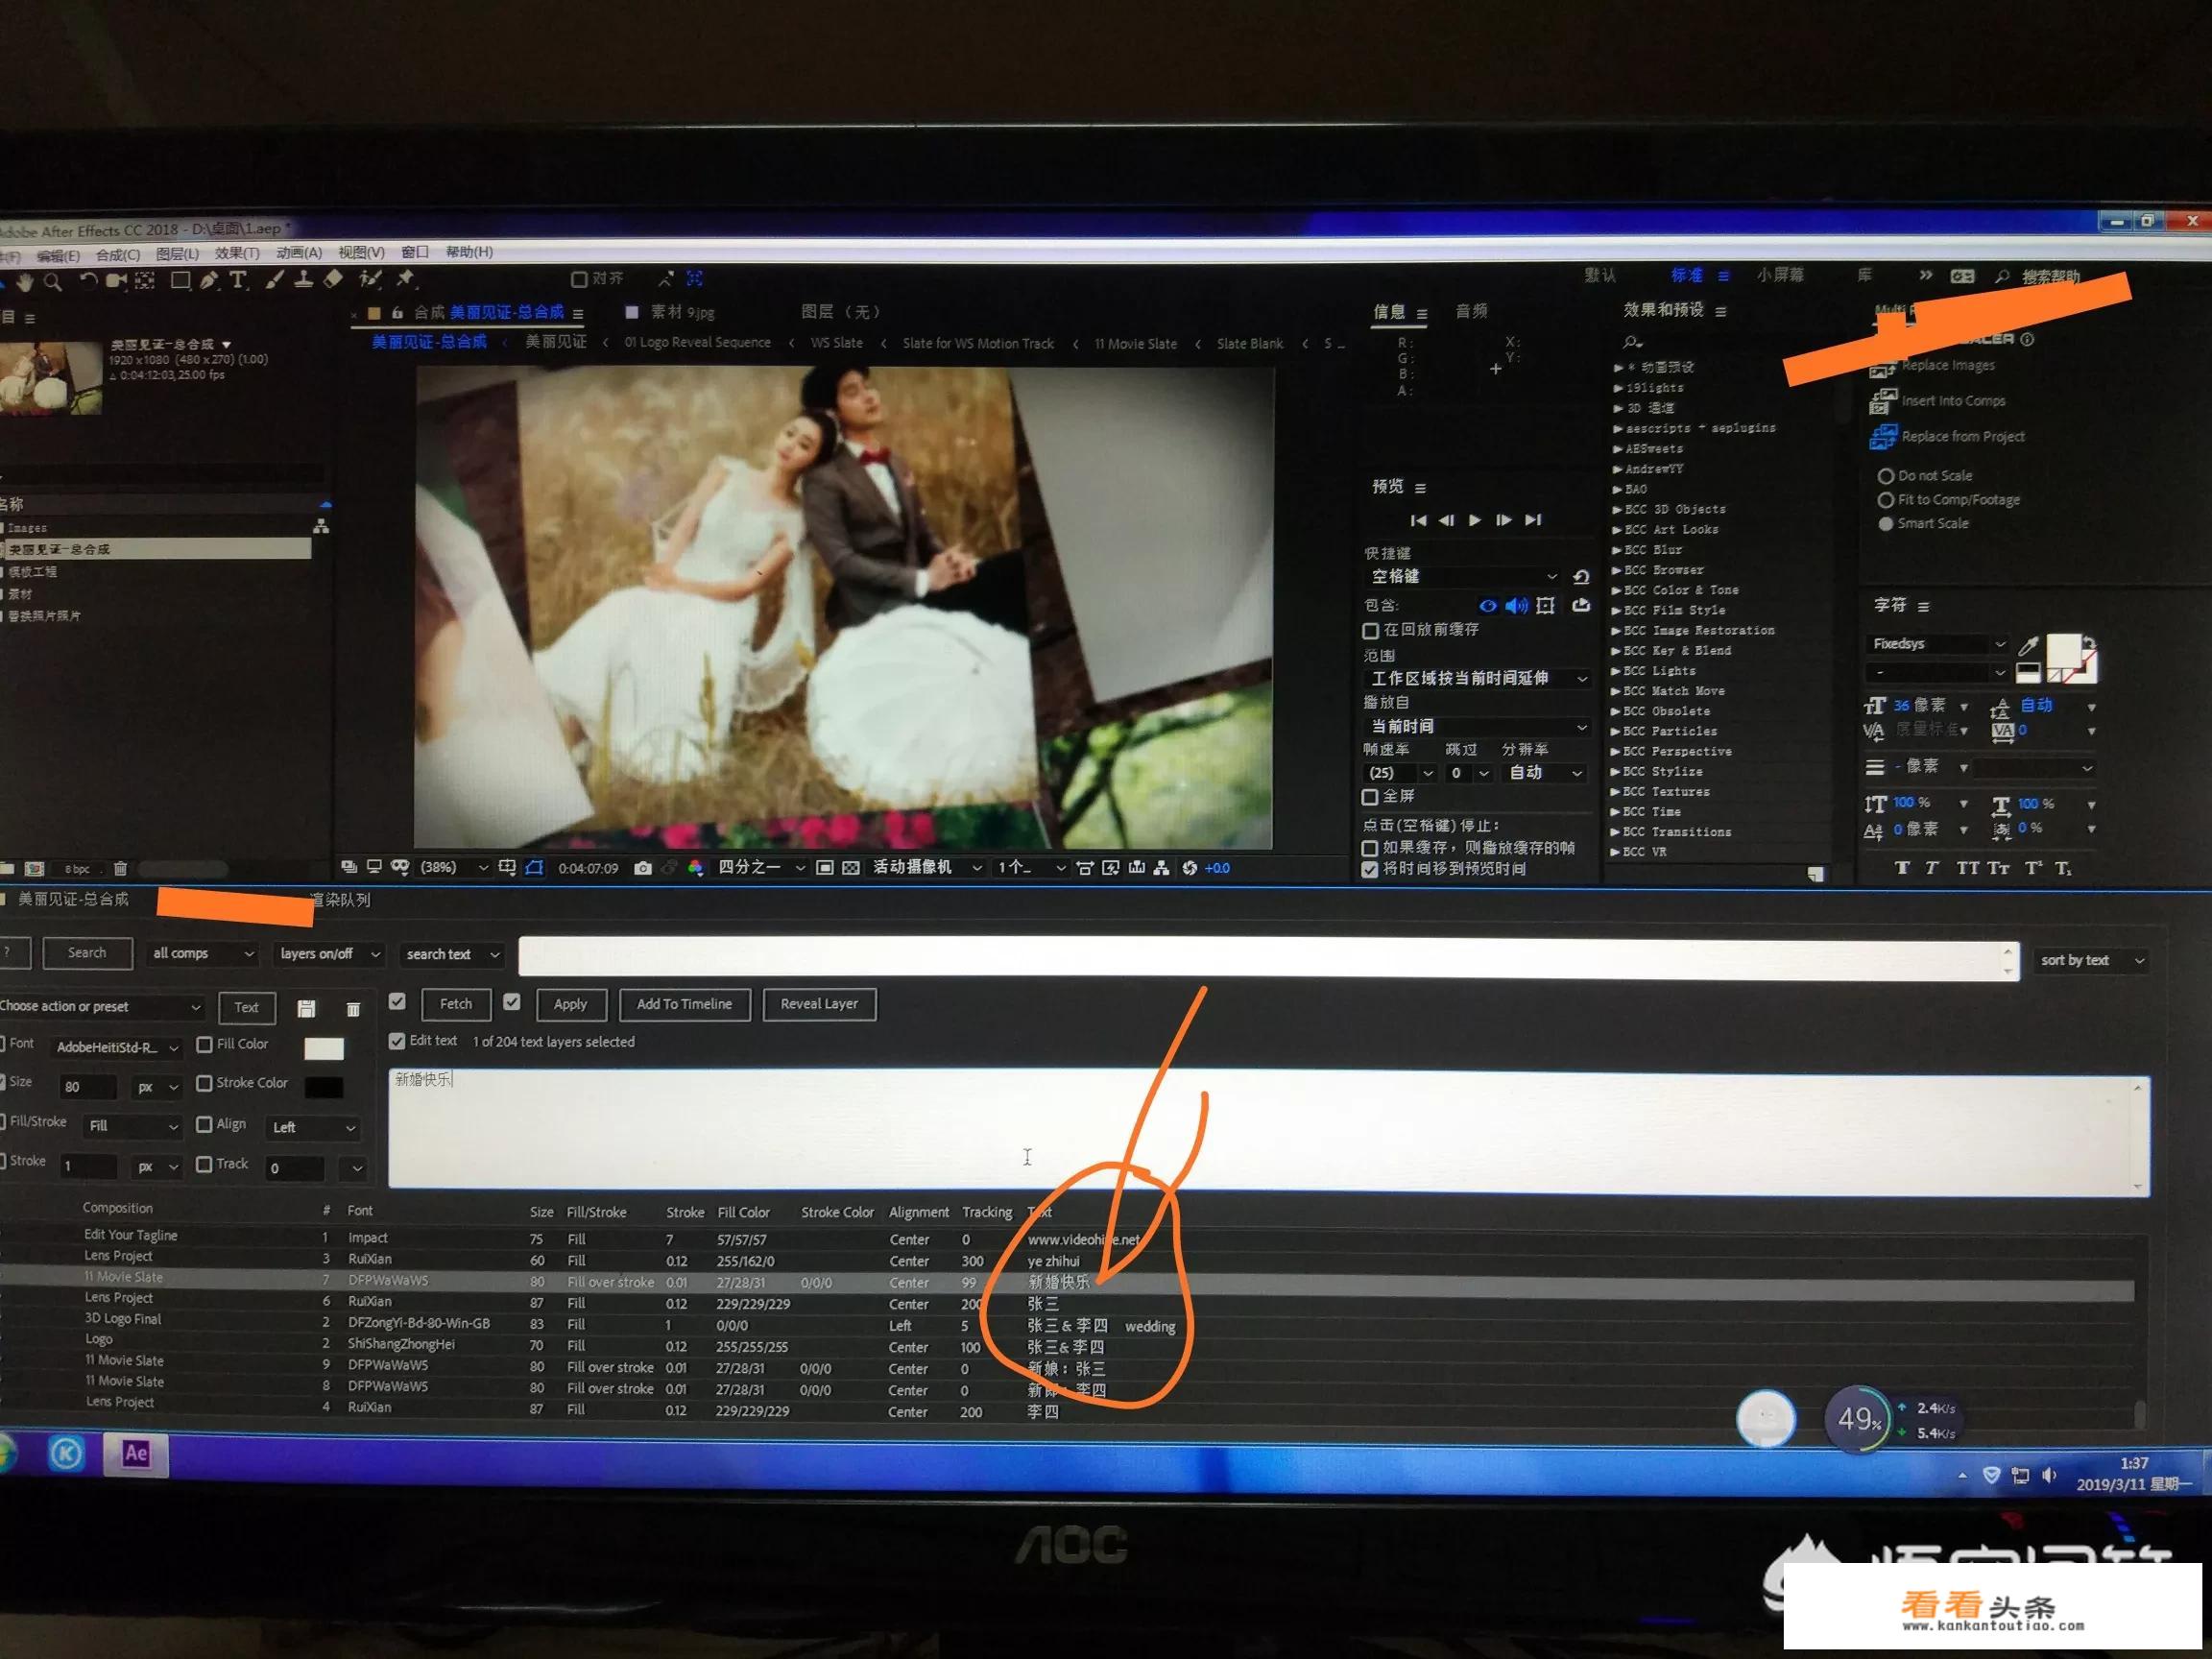Open the 四分之一 resolution dropdown
Viewport: 2212px width, 1659px height.
tap(761, 867)
